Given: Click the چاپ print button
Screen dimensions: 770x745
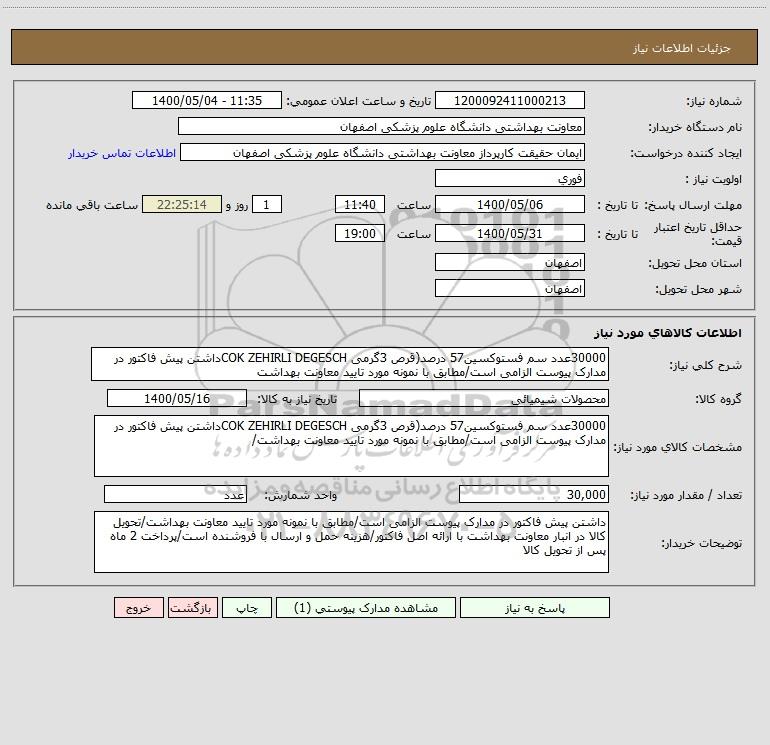Looking at the screenshot, I should click(247, 608).
